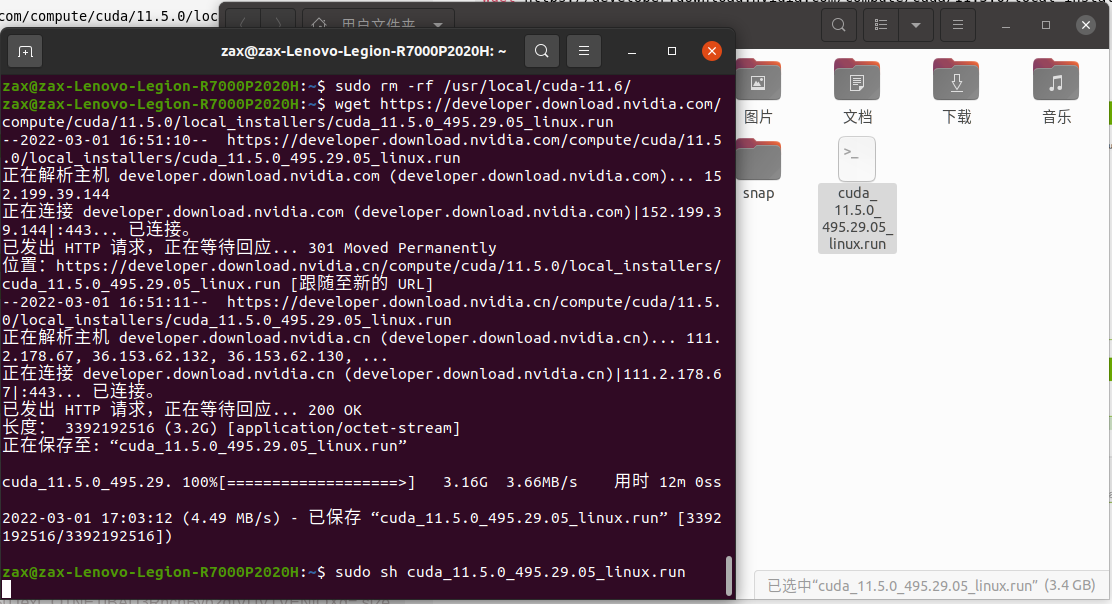Screen dimensions: 1112x604
Task: Minimize the file manager window
Action: point(1006,25)
